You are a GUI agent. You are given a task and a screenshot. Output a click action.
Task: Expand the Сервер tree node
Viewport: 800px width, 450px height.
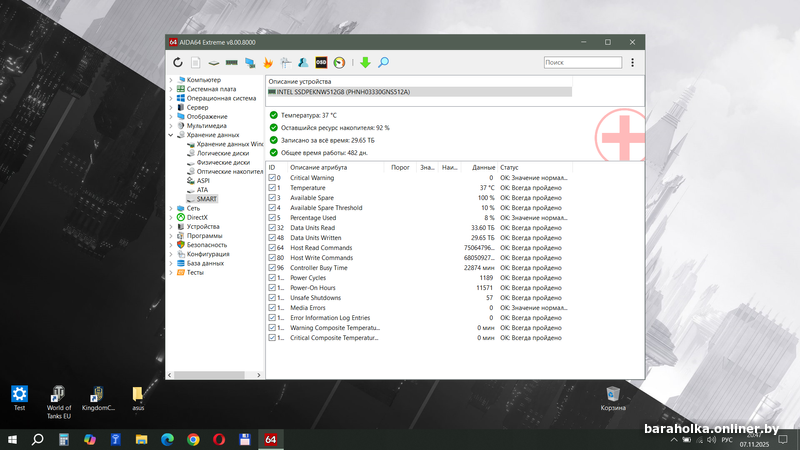[171, 108]
